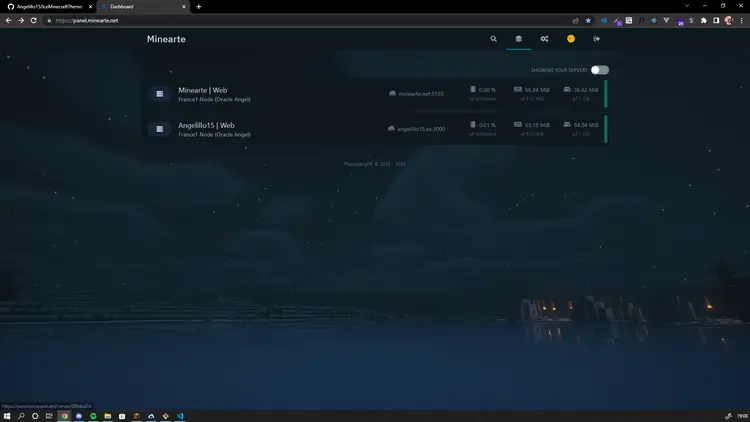Open the tab search chevron in title bar

point(687,6)
